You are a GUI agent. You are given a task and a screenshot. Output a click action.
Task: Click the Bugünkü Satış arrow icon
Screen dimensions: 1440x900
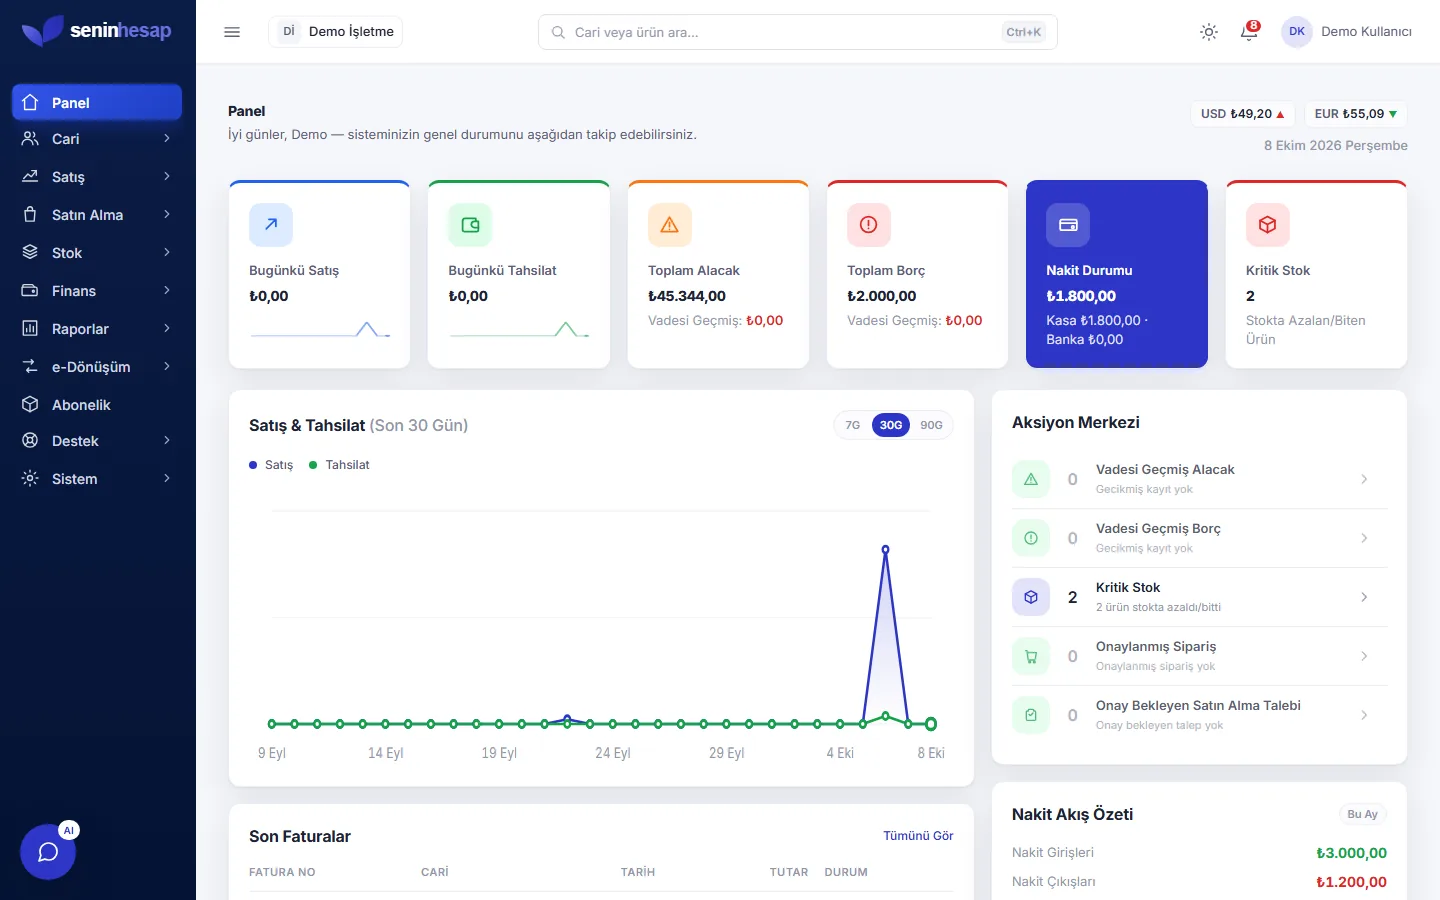(271, 225)
